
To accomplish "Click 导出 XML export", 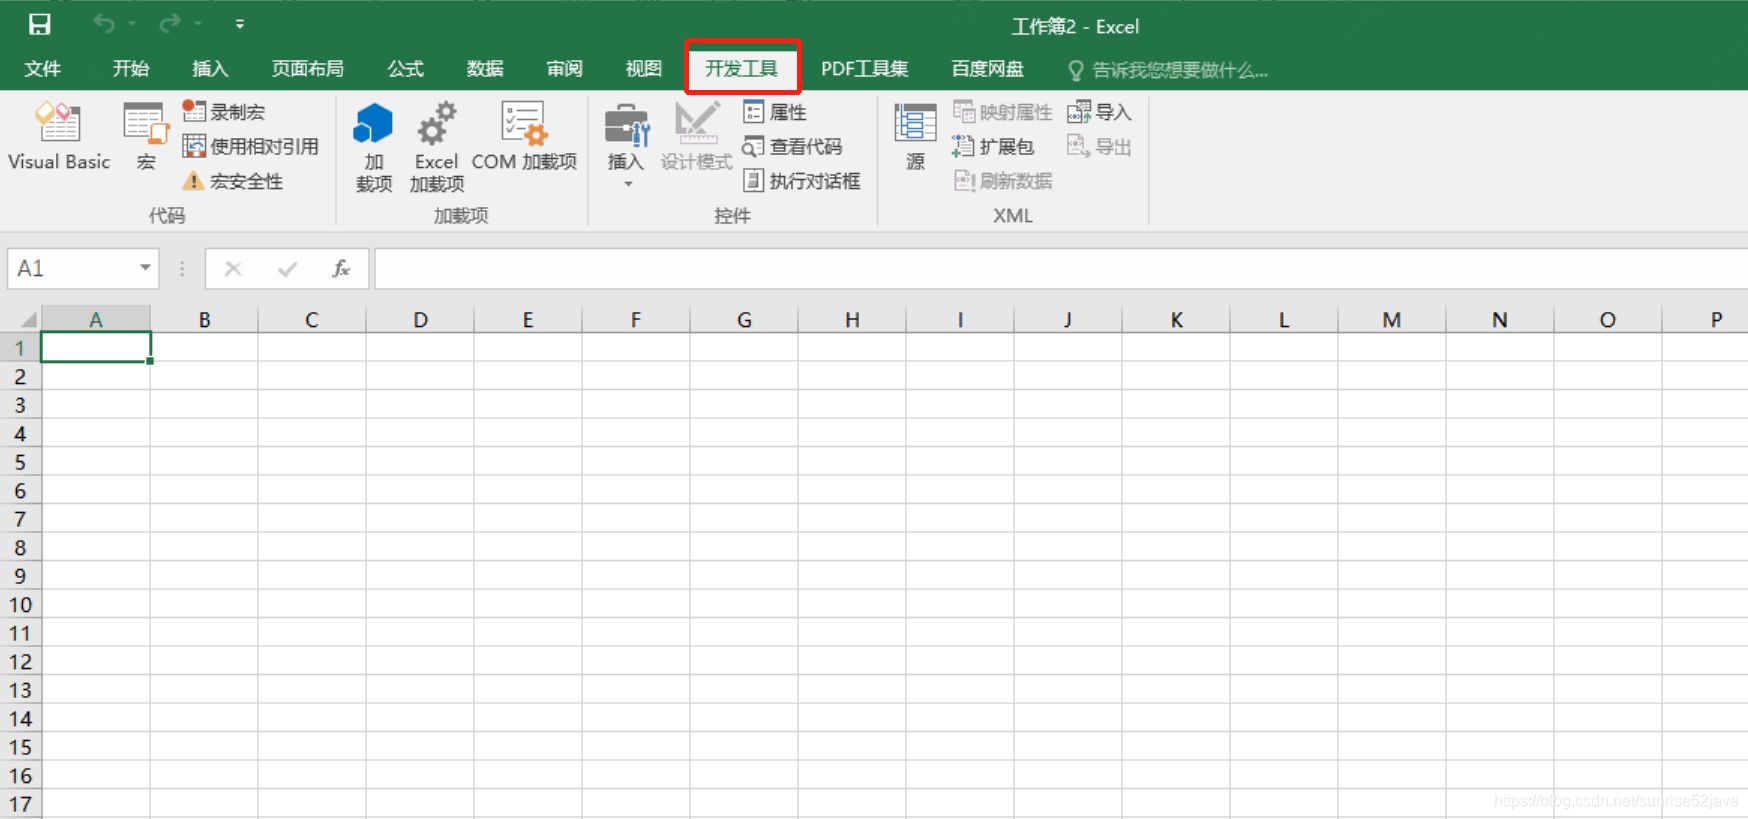I will pos(1099,146).
